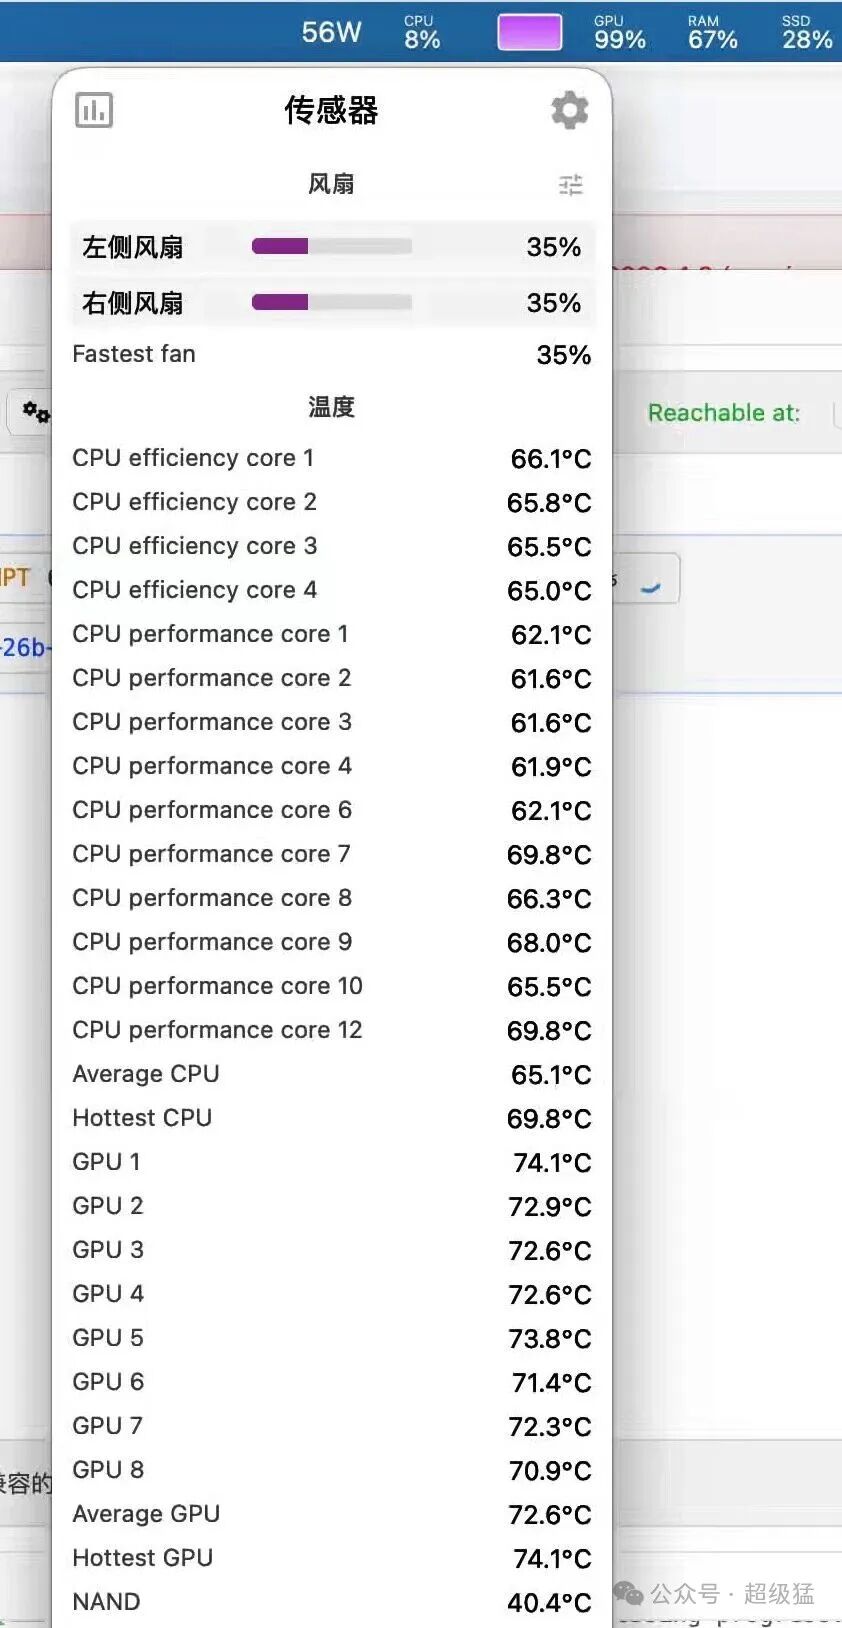
Task: Click the 右侧风扇 speed bar
Action: point(332,302)
